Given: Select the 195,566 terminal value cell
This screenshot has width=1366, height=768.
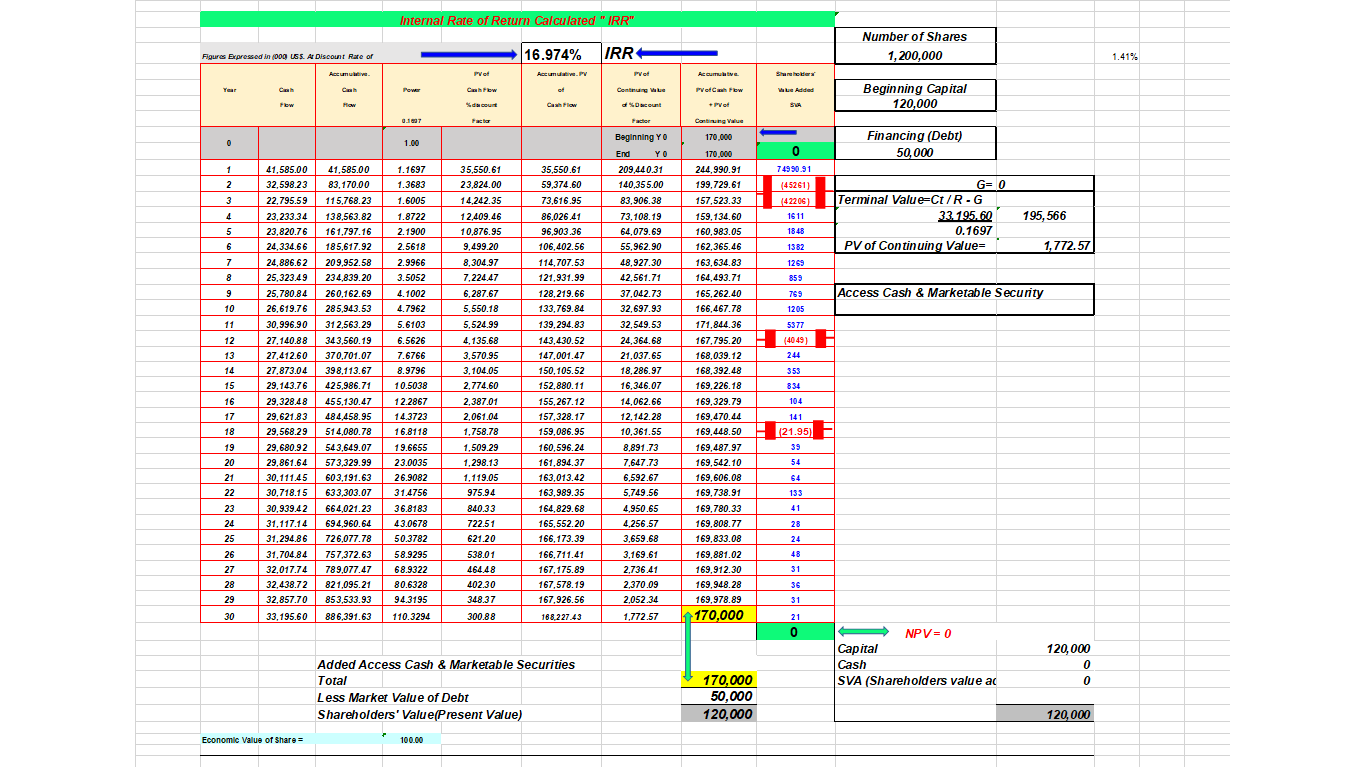Looking at the screenshot, I should coord(1045,216).
